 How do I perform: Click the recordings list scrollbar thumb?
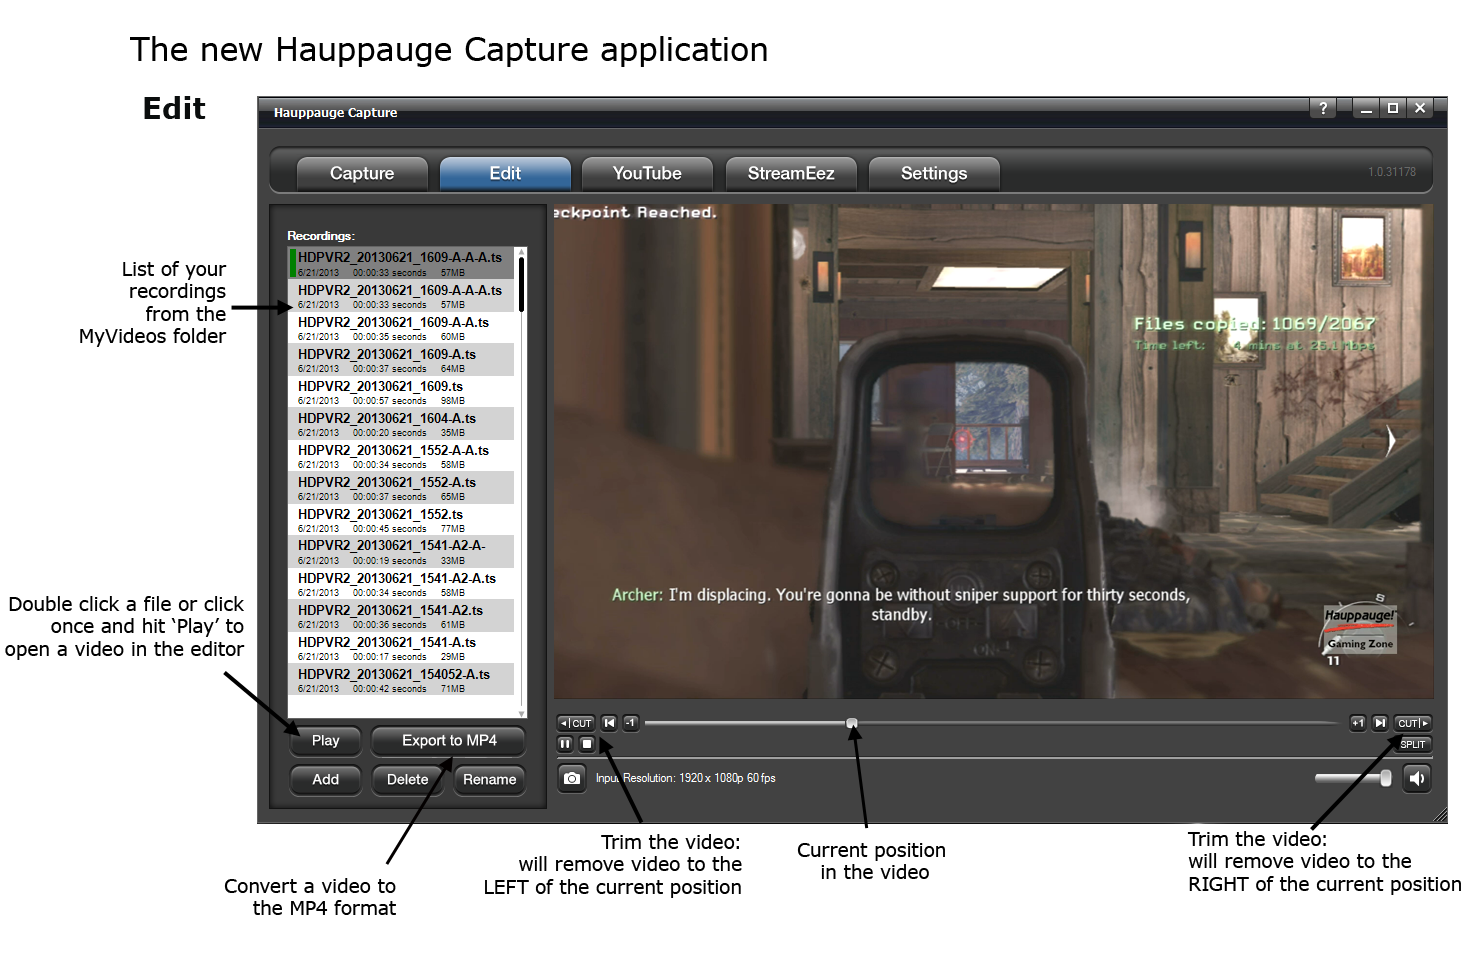pyautogui.click(x=521, y=284)
